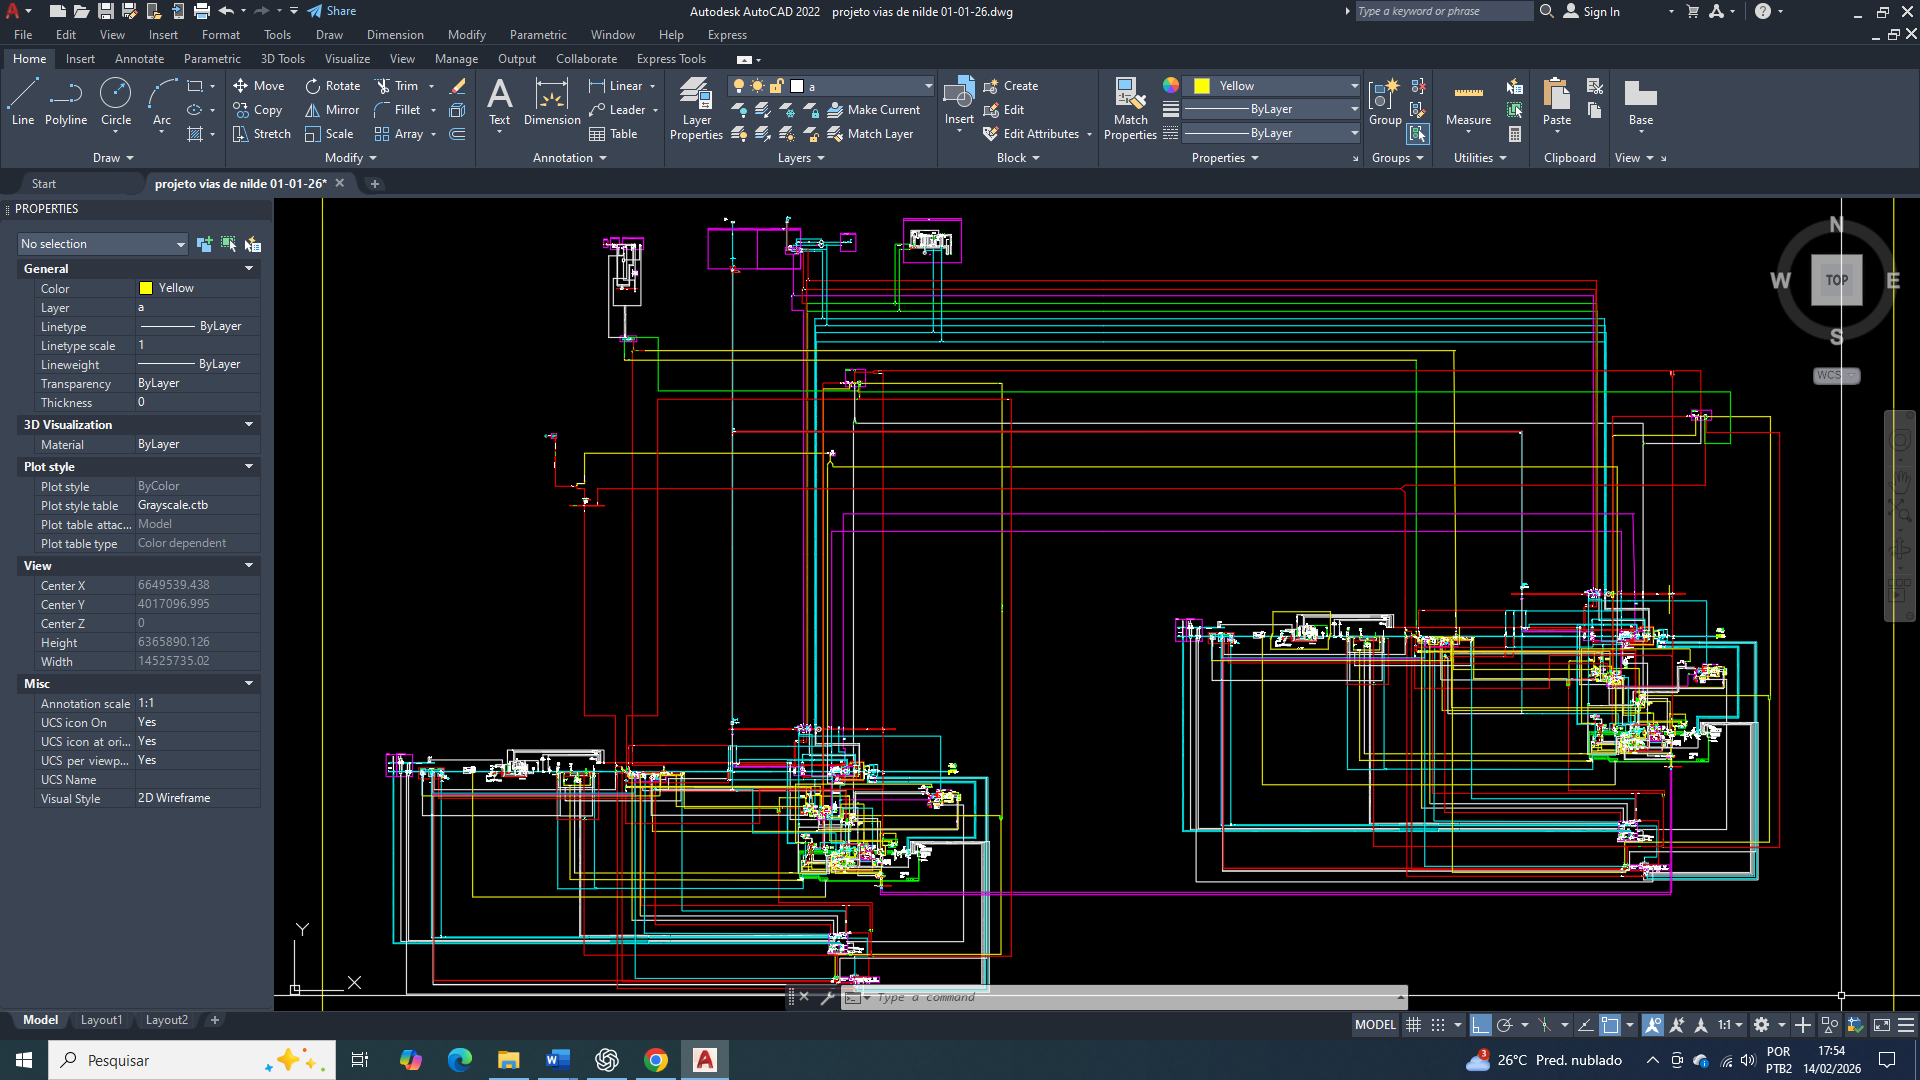Toggle drawing grid display in status bar

[x=1413, y=1025]
